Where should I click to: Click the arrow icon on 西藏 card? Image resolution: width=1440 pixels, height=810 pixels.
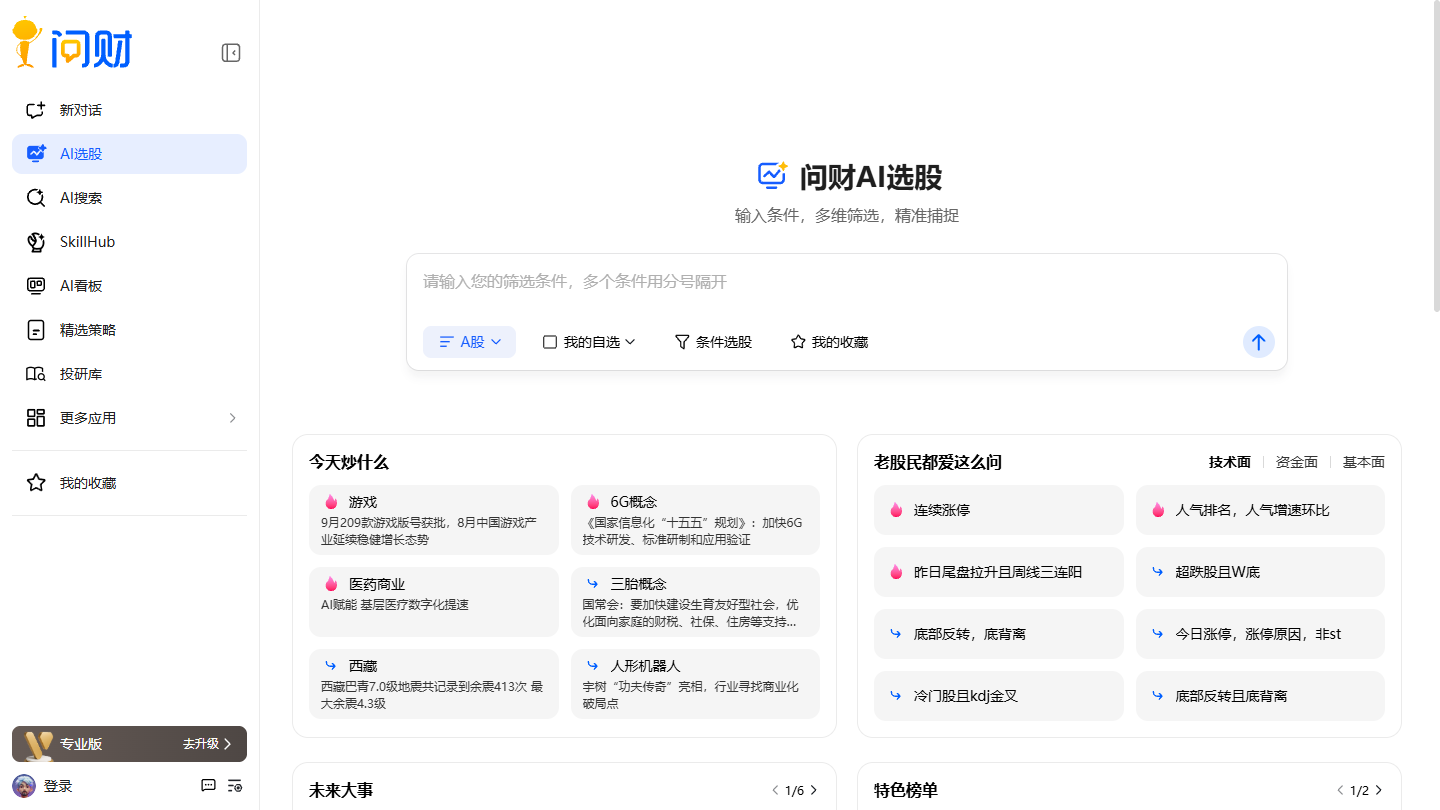[331, 666]
